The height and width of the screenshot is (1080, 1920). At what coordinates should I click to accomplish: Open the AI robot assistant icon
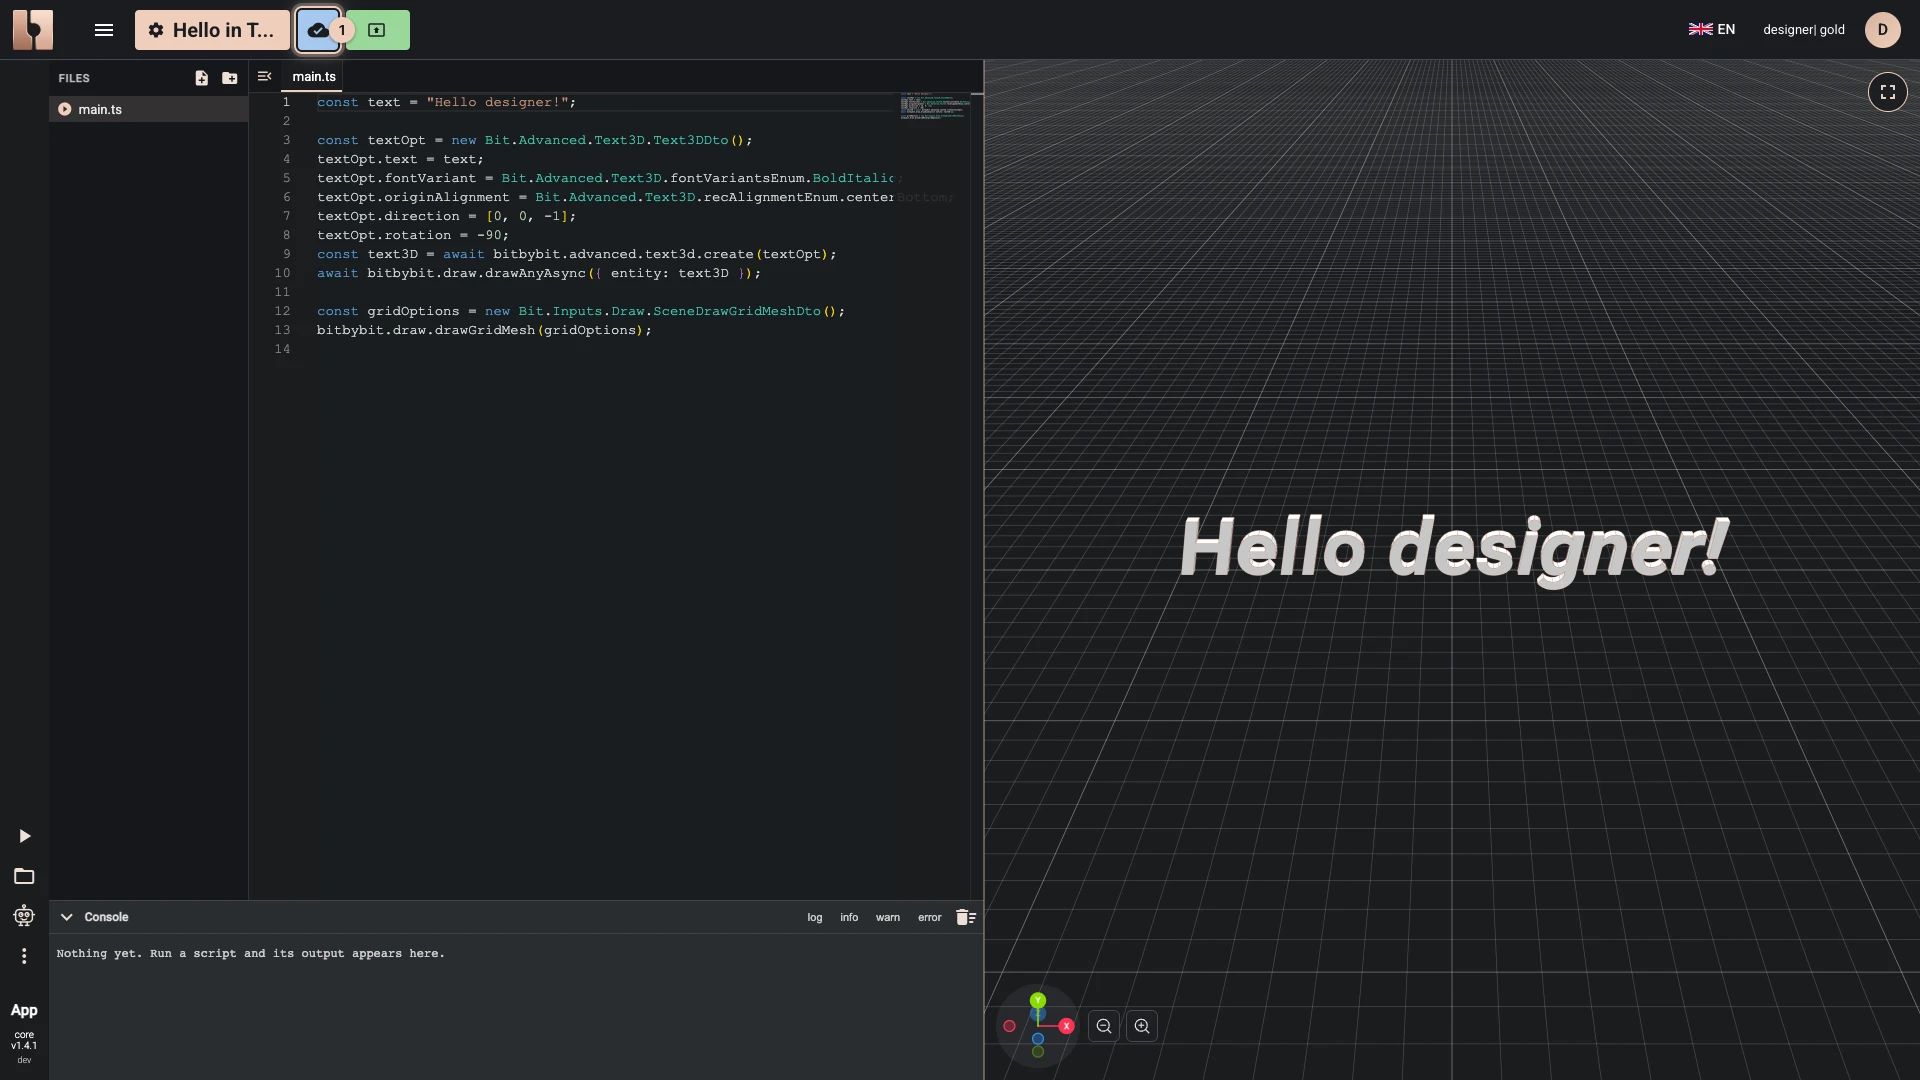pos(24,916)
